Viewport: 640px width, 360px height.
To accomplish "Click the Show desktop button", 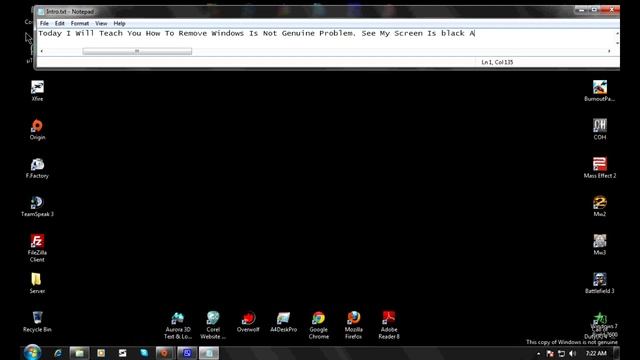I will click(616, 353).
